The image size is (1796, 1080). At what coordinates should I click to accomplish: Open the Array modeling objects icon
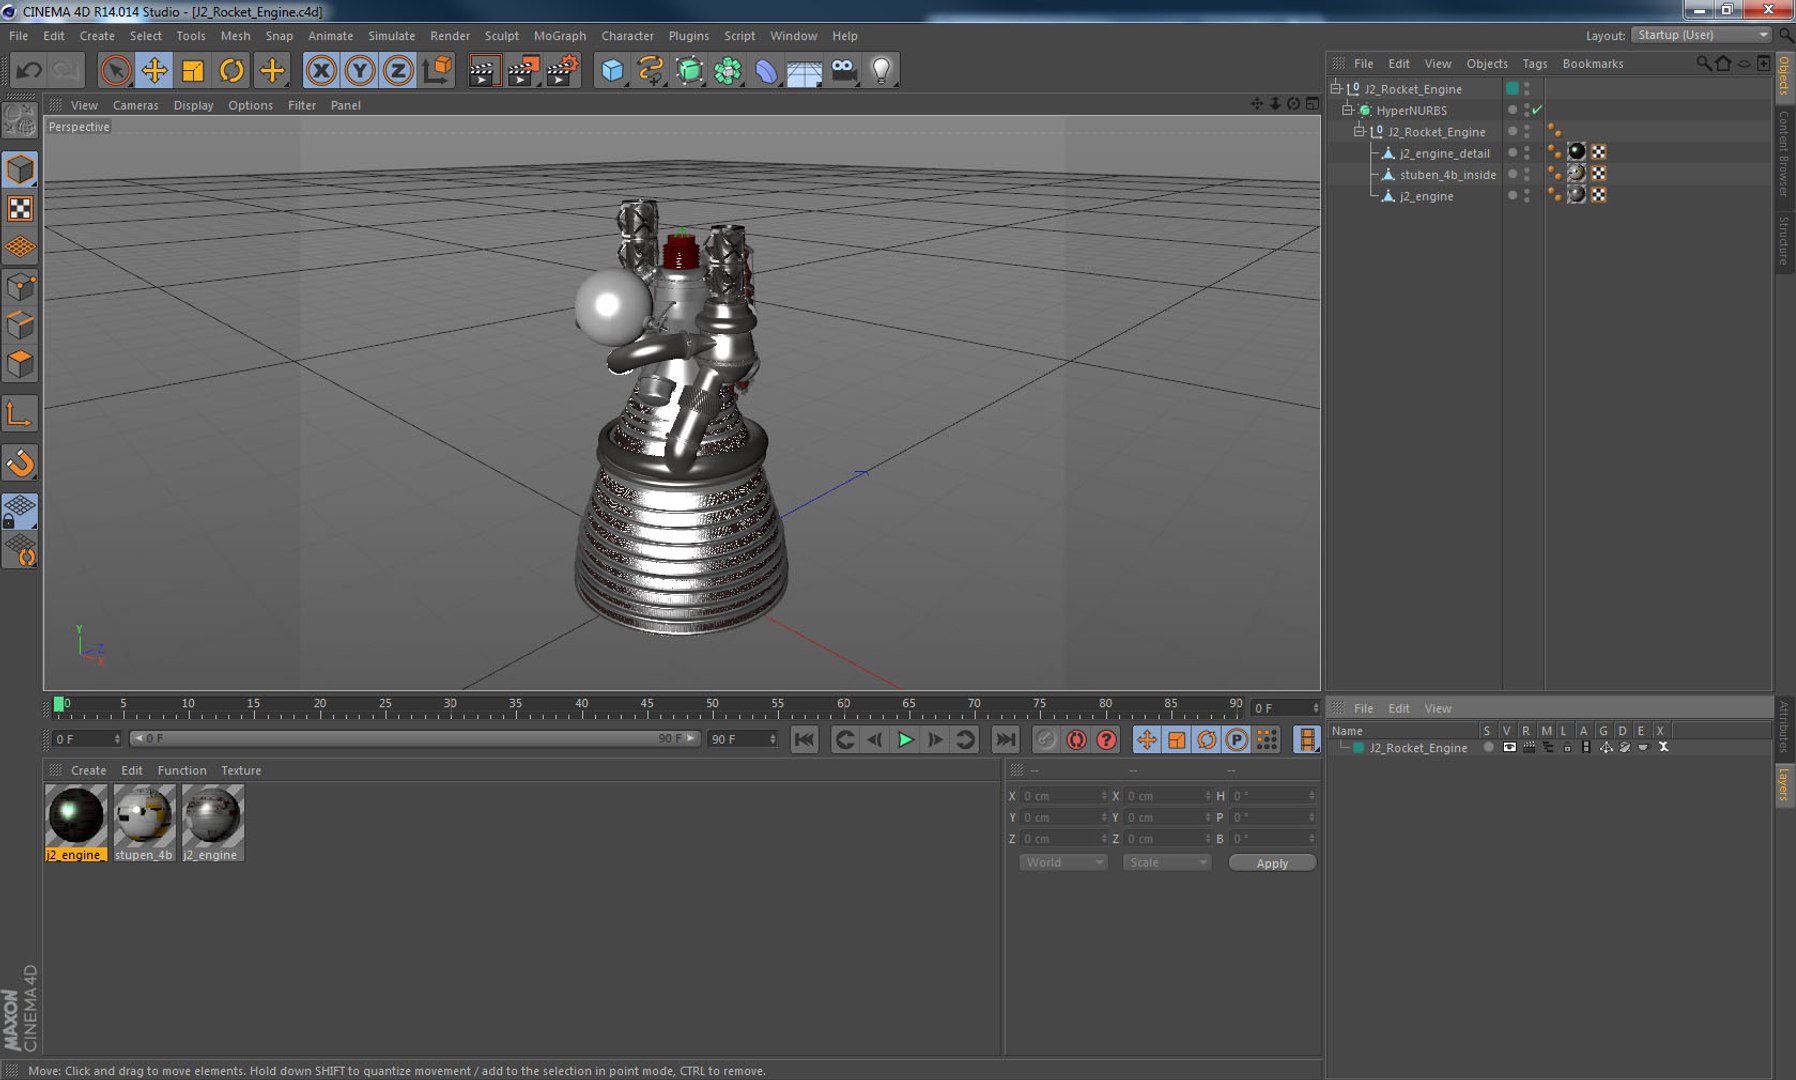click(x=728, y=70)
